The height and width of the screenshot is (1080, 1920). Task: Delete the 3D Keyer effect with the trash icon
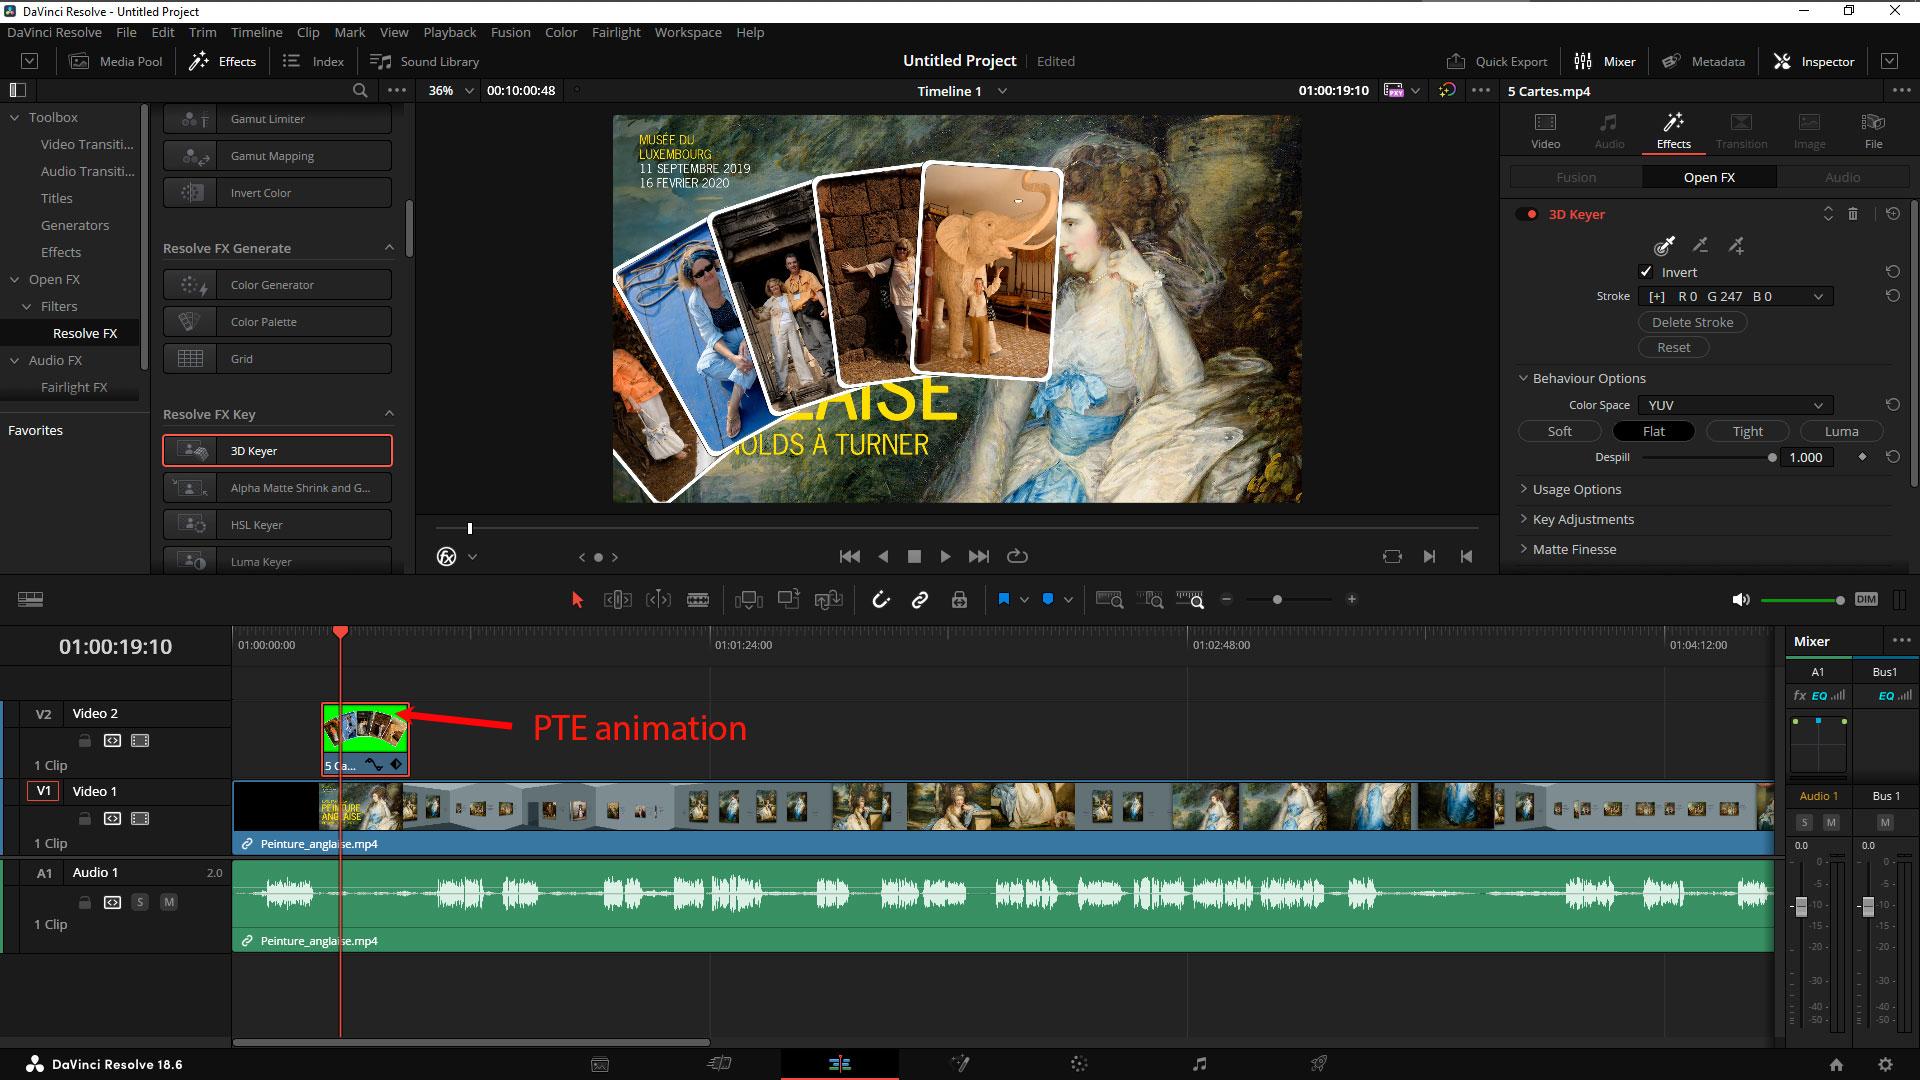pos(1853,214)
